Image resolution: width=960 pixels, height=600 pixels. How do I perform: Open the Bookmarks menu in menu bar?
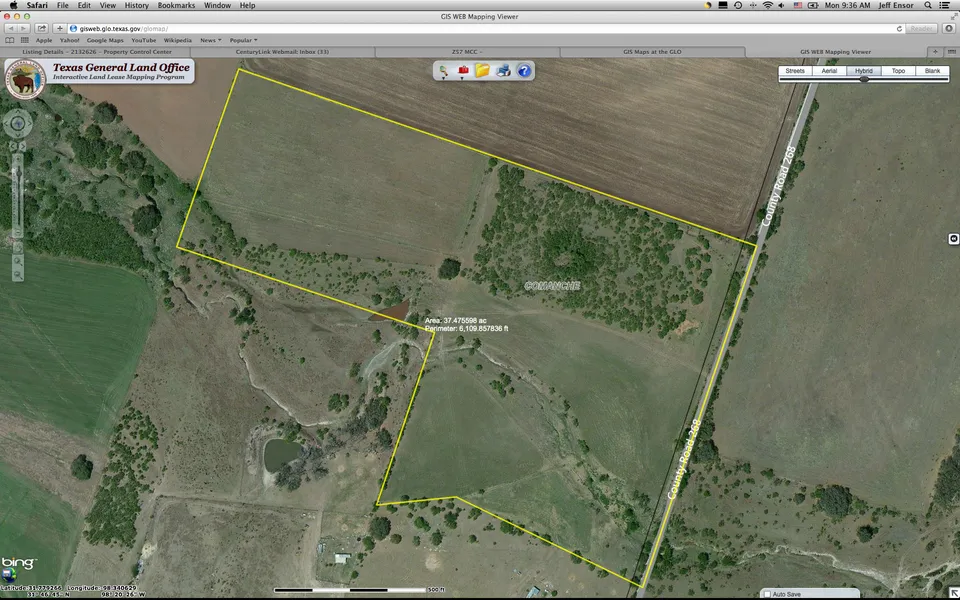176,5
